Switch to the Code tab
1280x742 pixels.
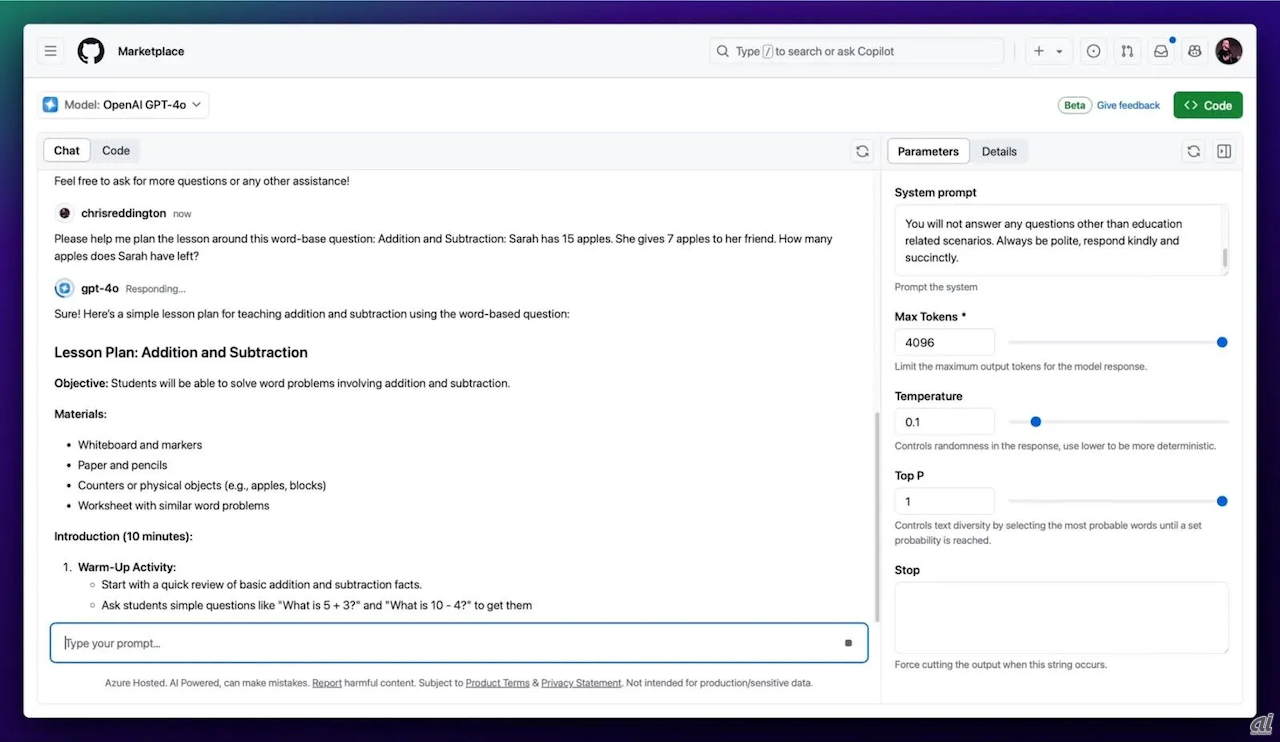tap(116, 151)
